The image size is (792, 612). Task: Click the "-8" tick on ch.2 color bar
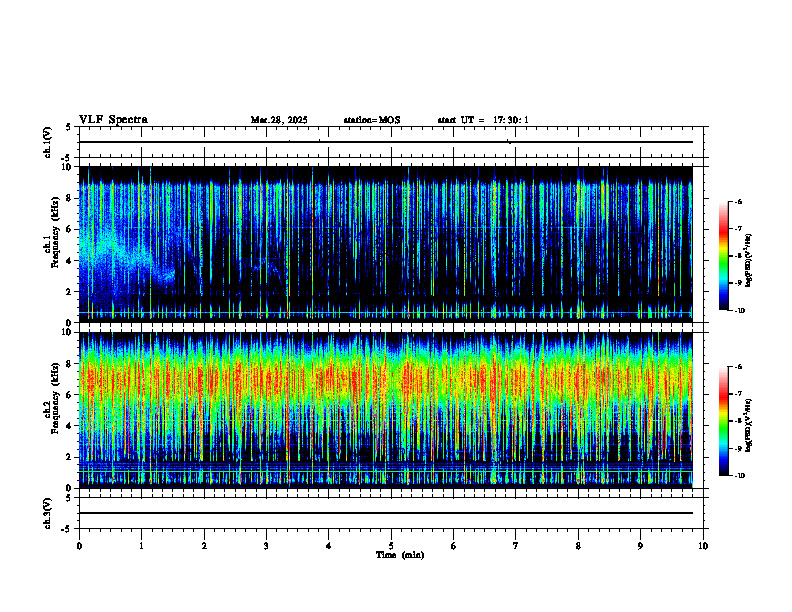click(738, 421)
